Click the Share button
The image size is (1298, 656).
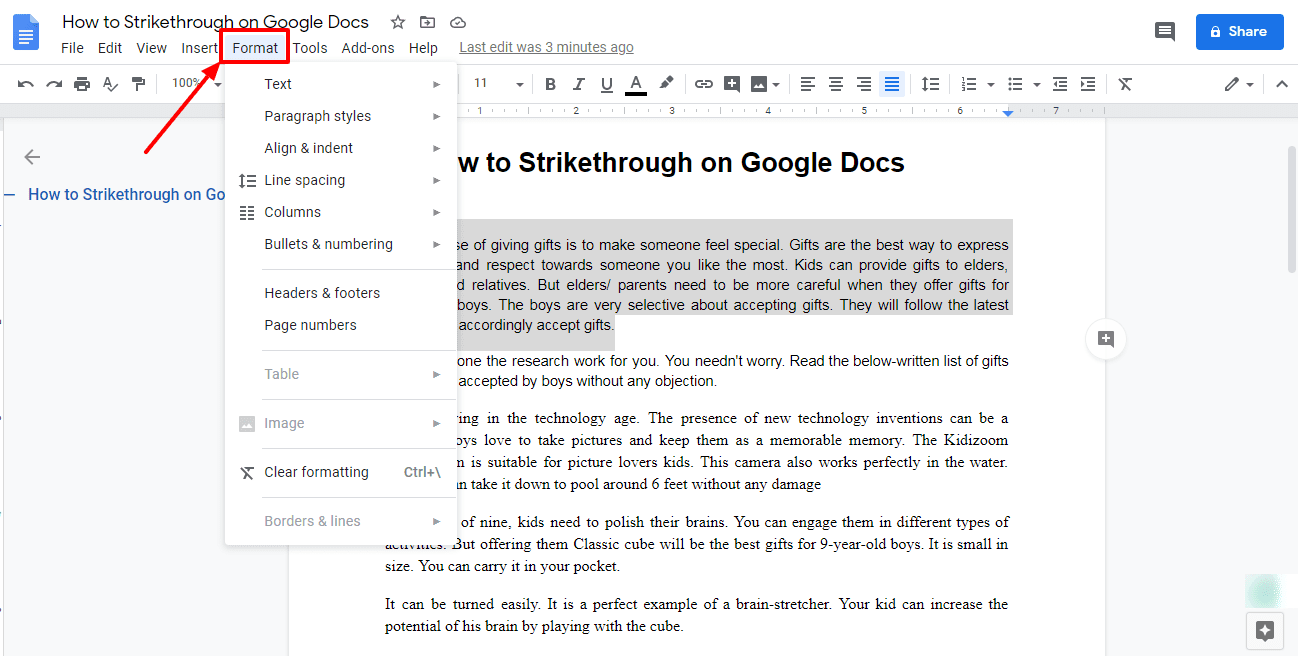tap(1239, 32)
